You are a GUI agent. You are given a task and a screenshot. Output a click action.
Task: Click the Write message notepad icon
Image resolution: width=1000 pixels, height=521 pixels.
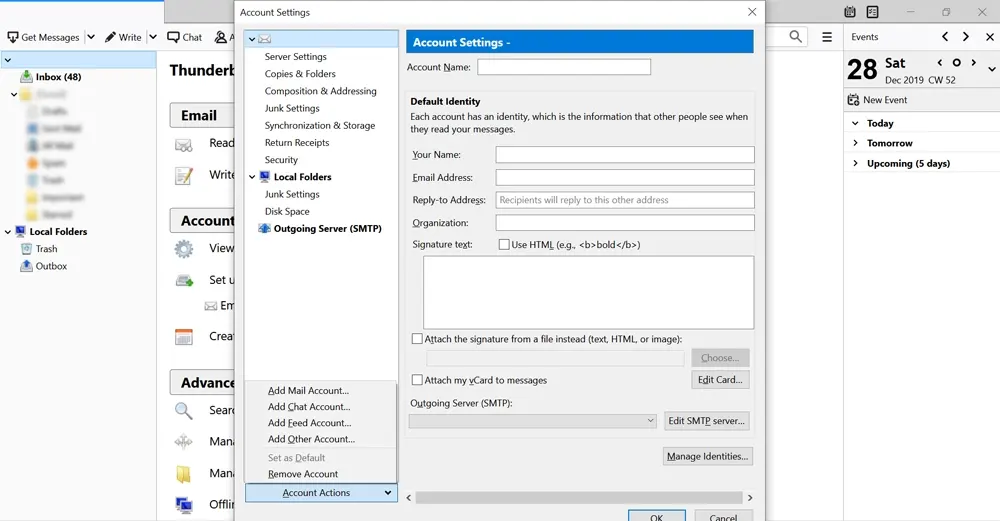tap(184, 175)
